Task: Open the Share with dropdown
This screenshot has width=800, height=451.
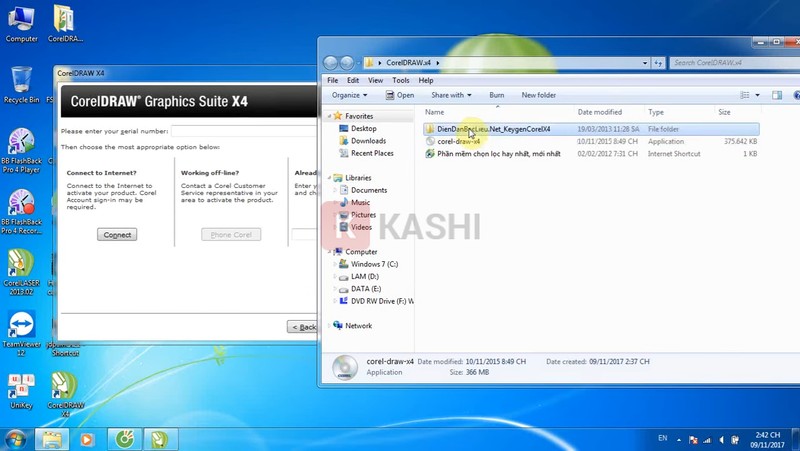Action: [451, 95]
